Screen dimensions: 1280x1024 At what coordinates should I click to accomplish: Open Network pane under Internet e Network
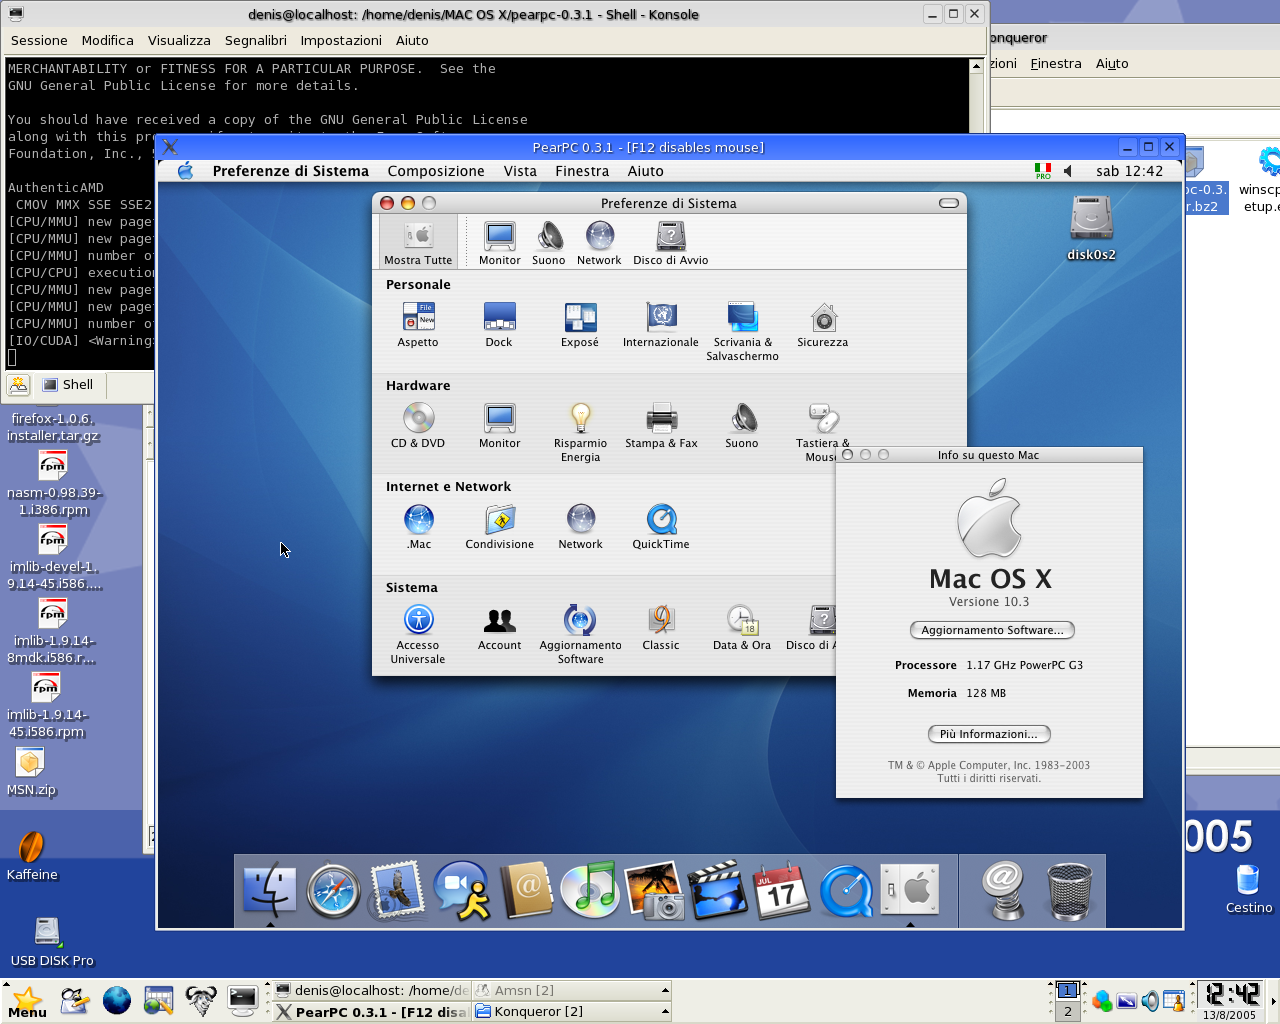point(580,527)
